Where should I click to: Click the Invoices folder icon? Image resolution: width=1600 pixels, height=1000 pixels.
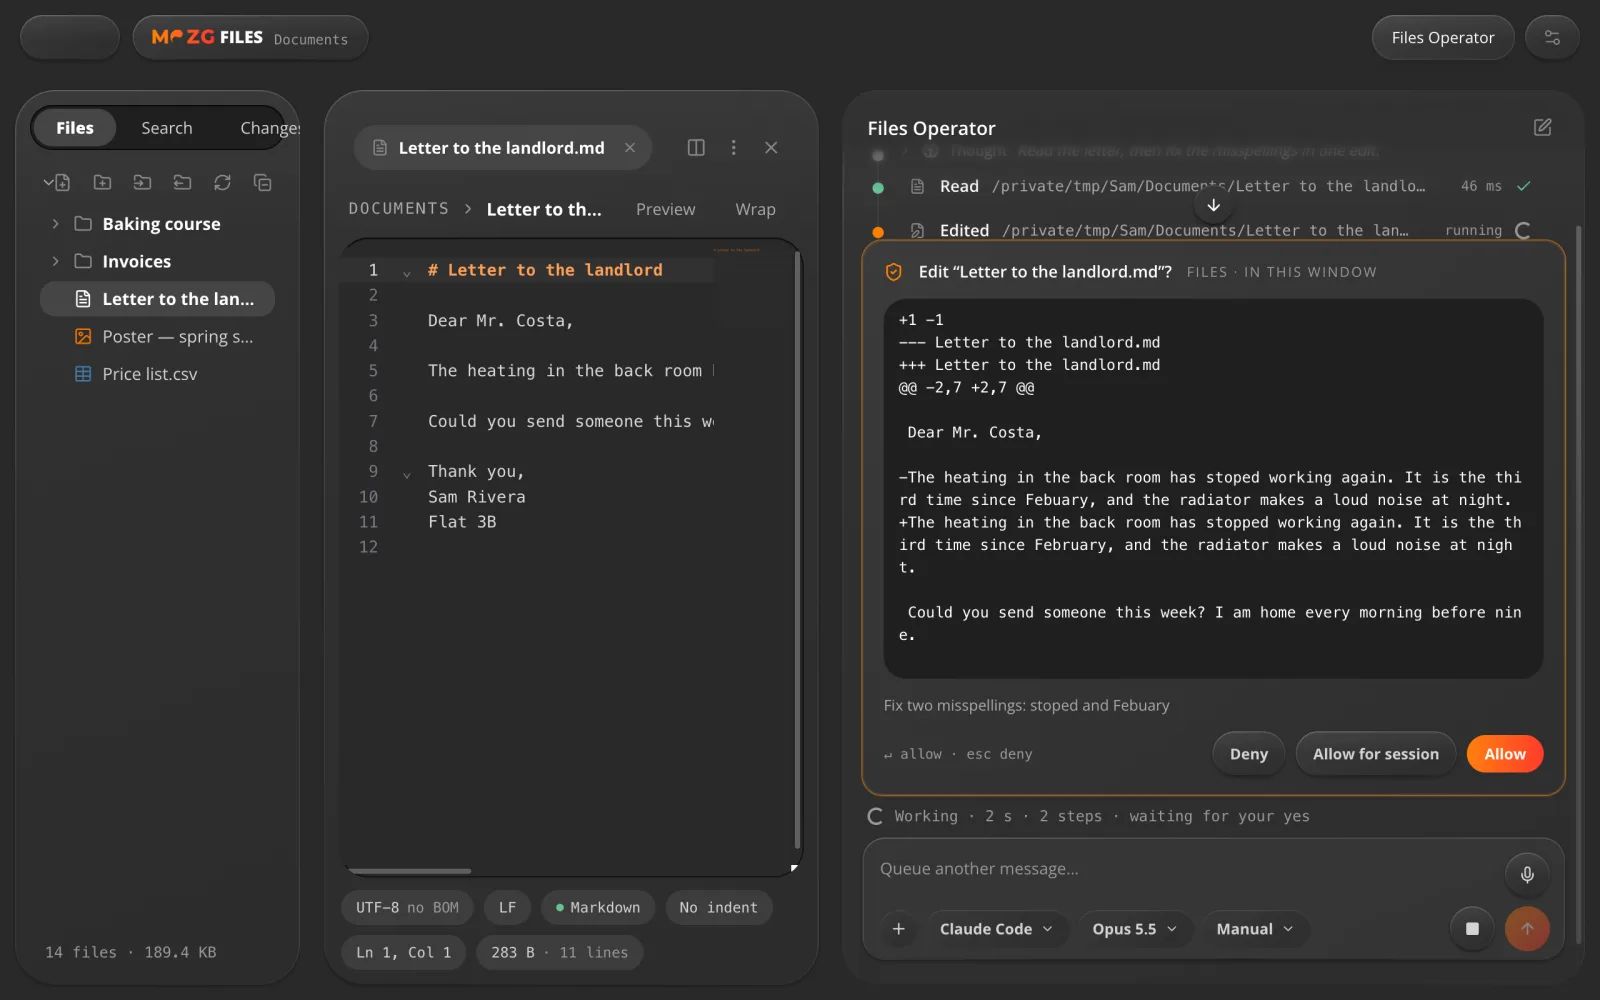[x=83, y=261]
